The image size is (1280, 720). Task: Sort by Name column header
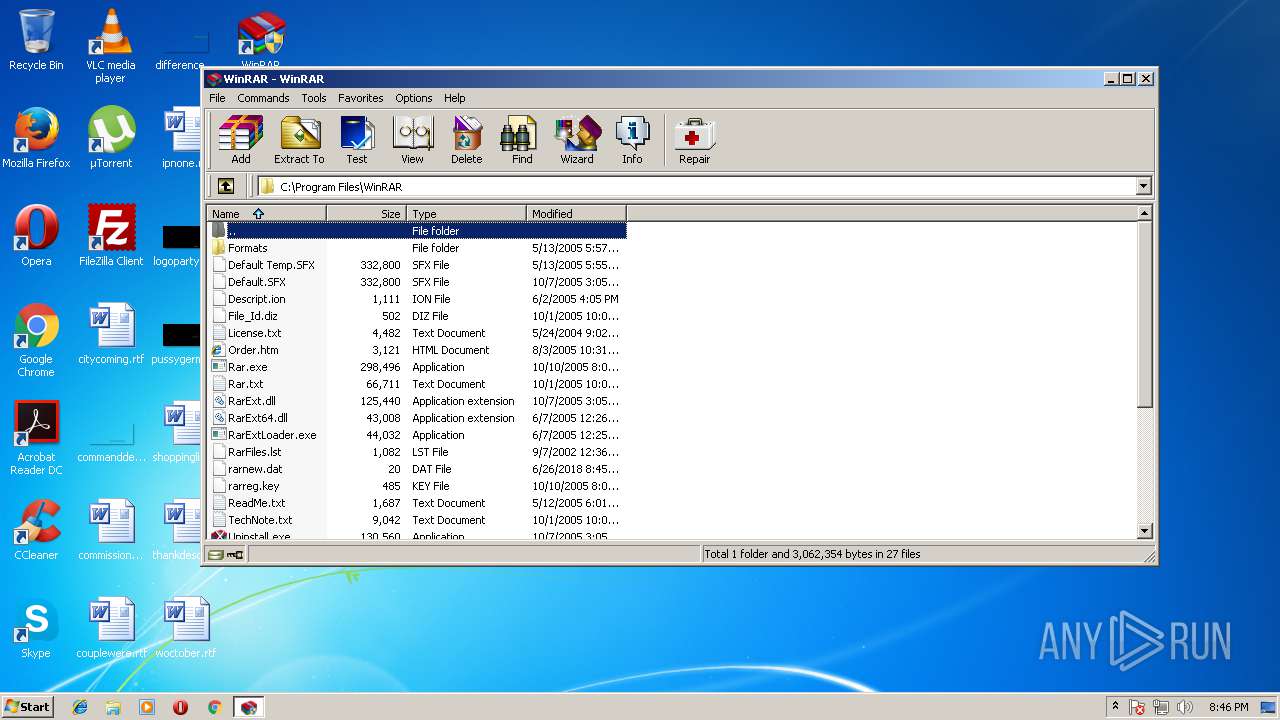267,213
